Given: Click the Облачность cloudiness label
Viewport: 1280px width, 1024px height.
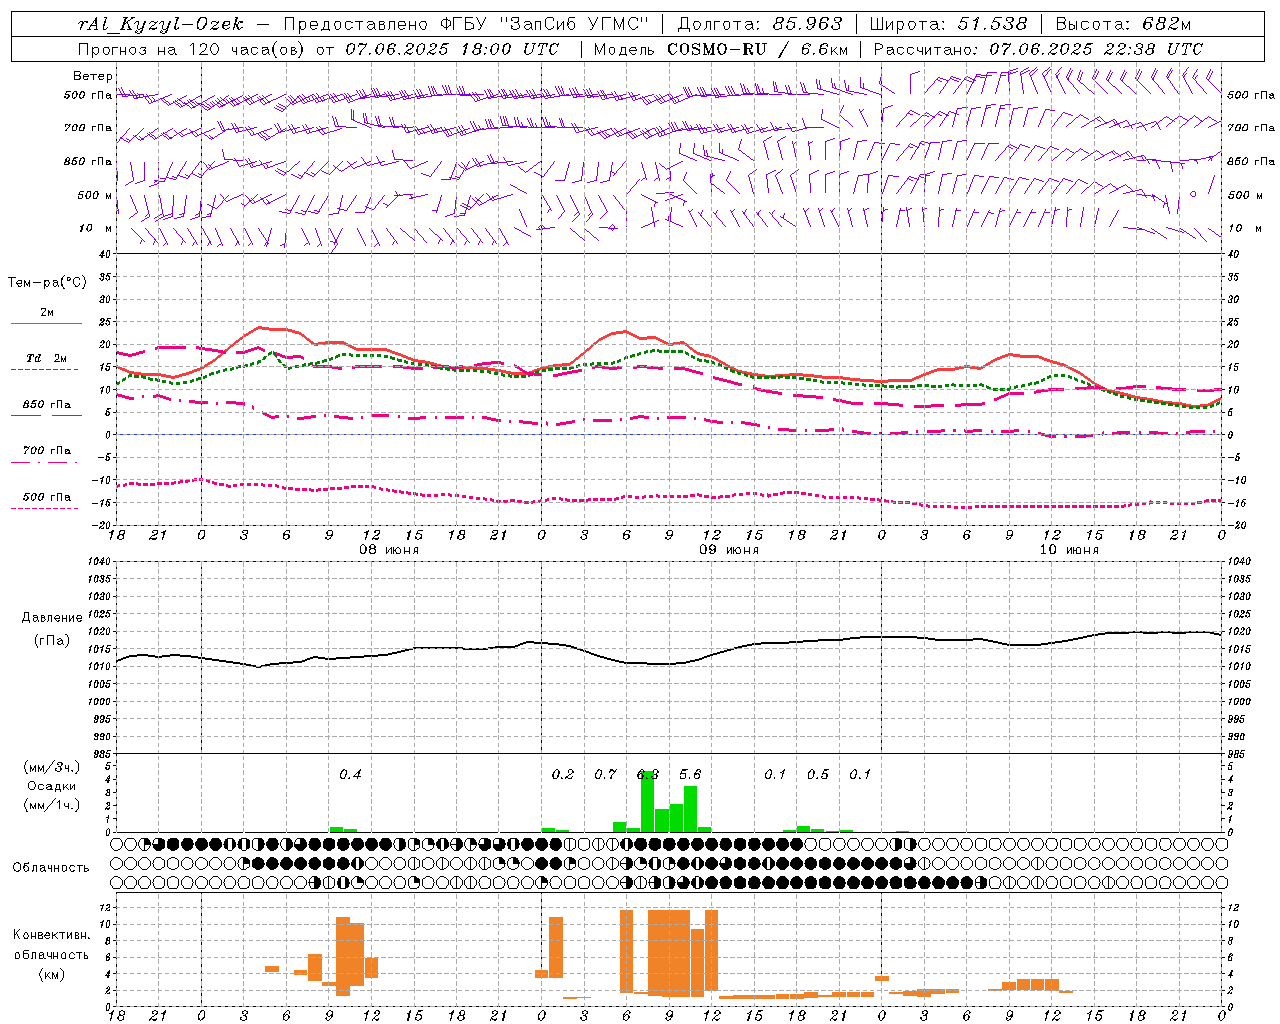Looking at the screenshot, I should tap(51, 868).
